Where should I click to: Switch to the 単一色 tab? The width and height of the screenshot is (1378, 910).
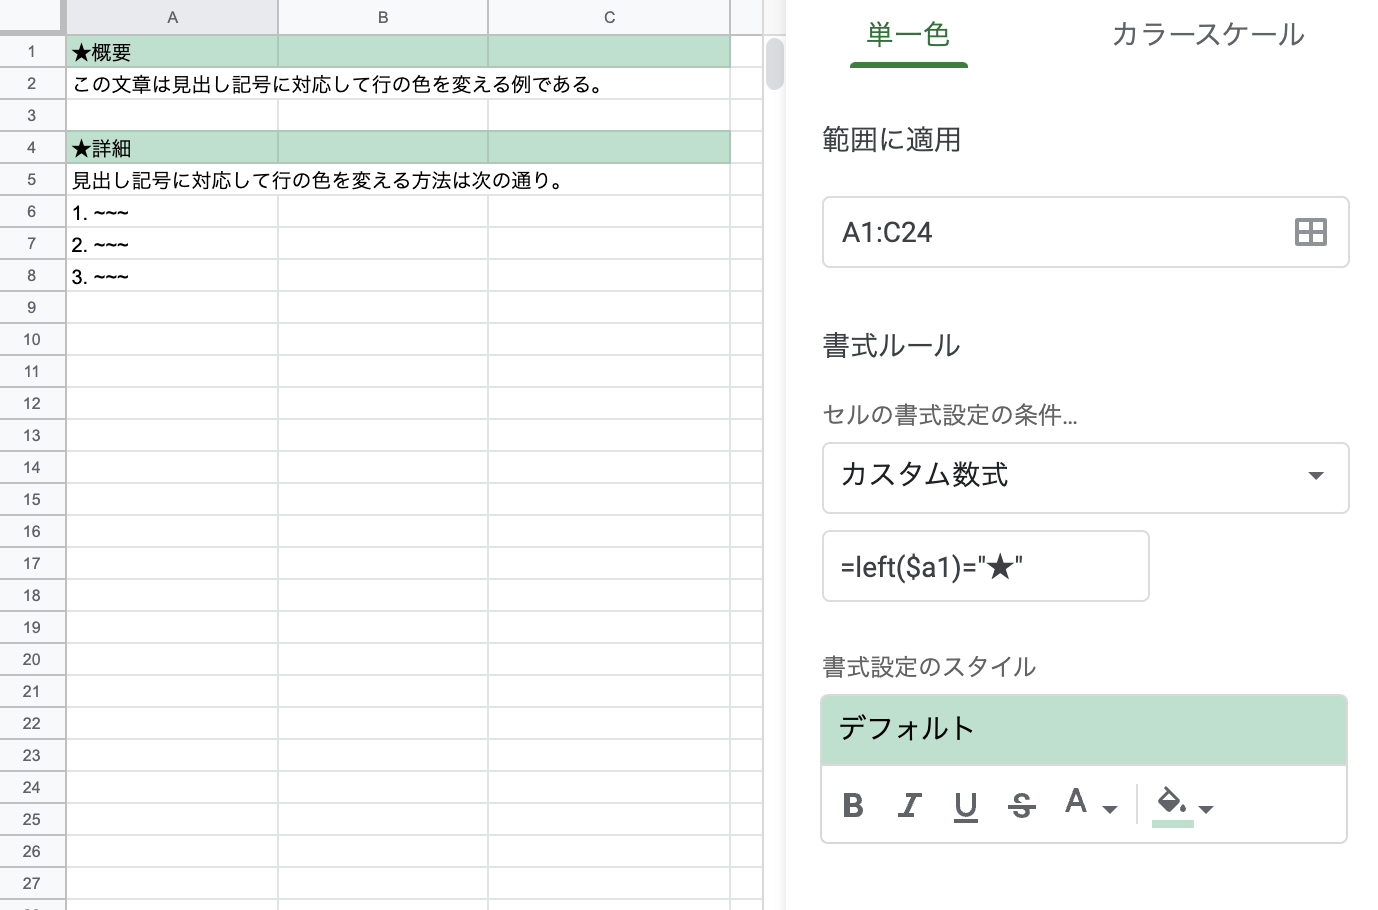(908, 35)
